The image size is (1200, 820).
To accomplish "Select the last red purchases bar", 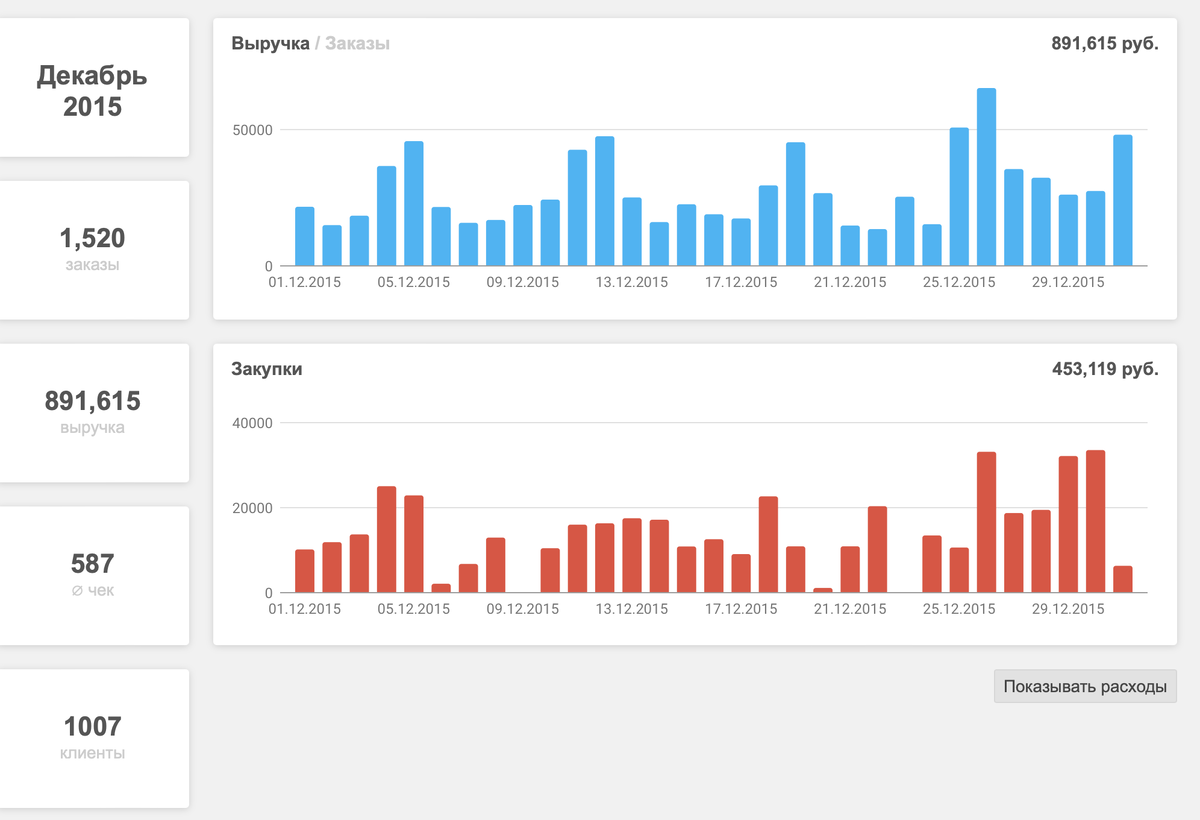I will pos(1123,580).
